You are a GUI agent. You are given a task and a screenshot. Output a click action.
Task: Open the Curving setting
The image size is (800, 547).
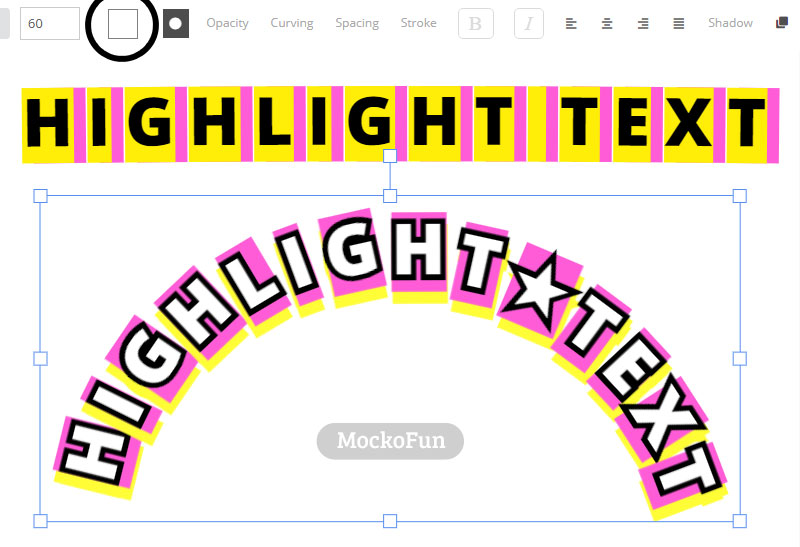[x=292, y=23]
